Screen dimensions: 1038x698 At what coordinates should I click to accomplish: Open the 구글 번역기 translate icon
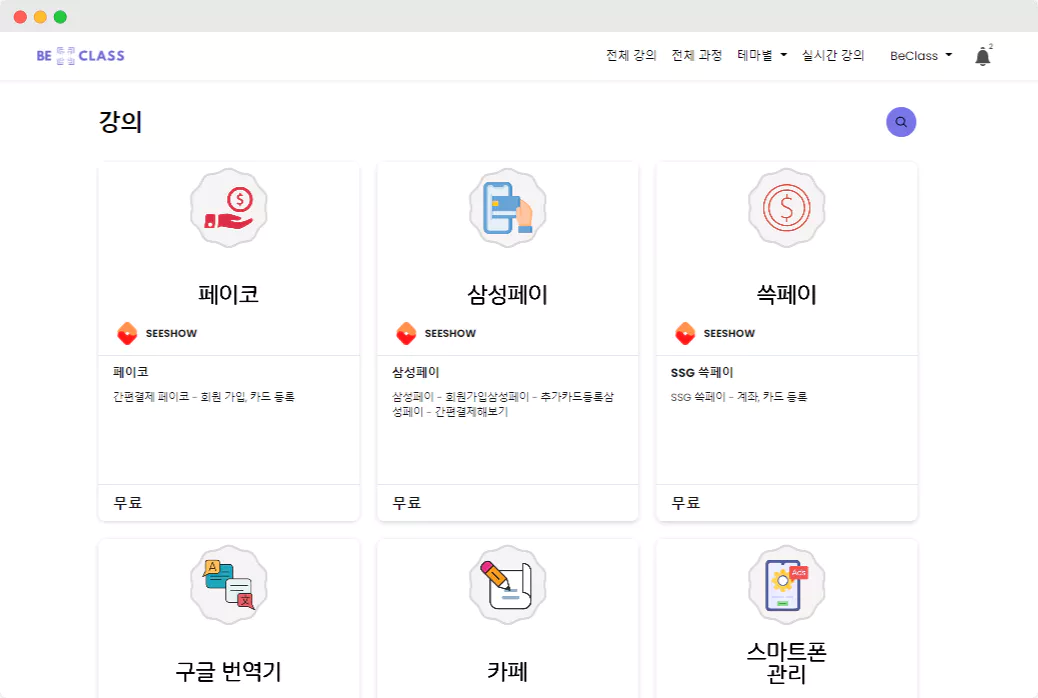229,585
